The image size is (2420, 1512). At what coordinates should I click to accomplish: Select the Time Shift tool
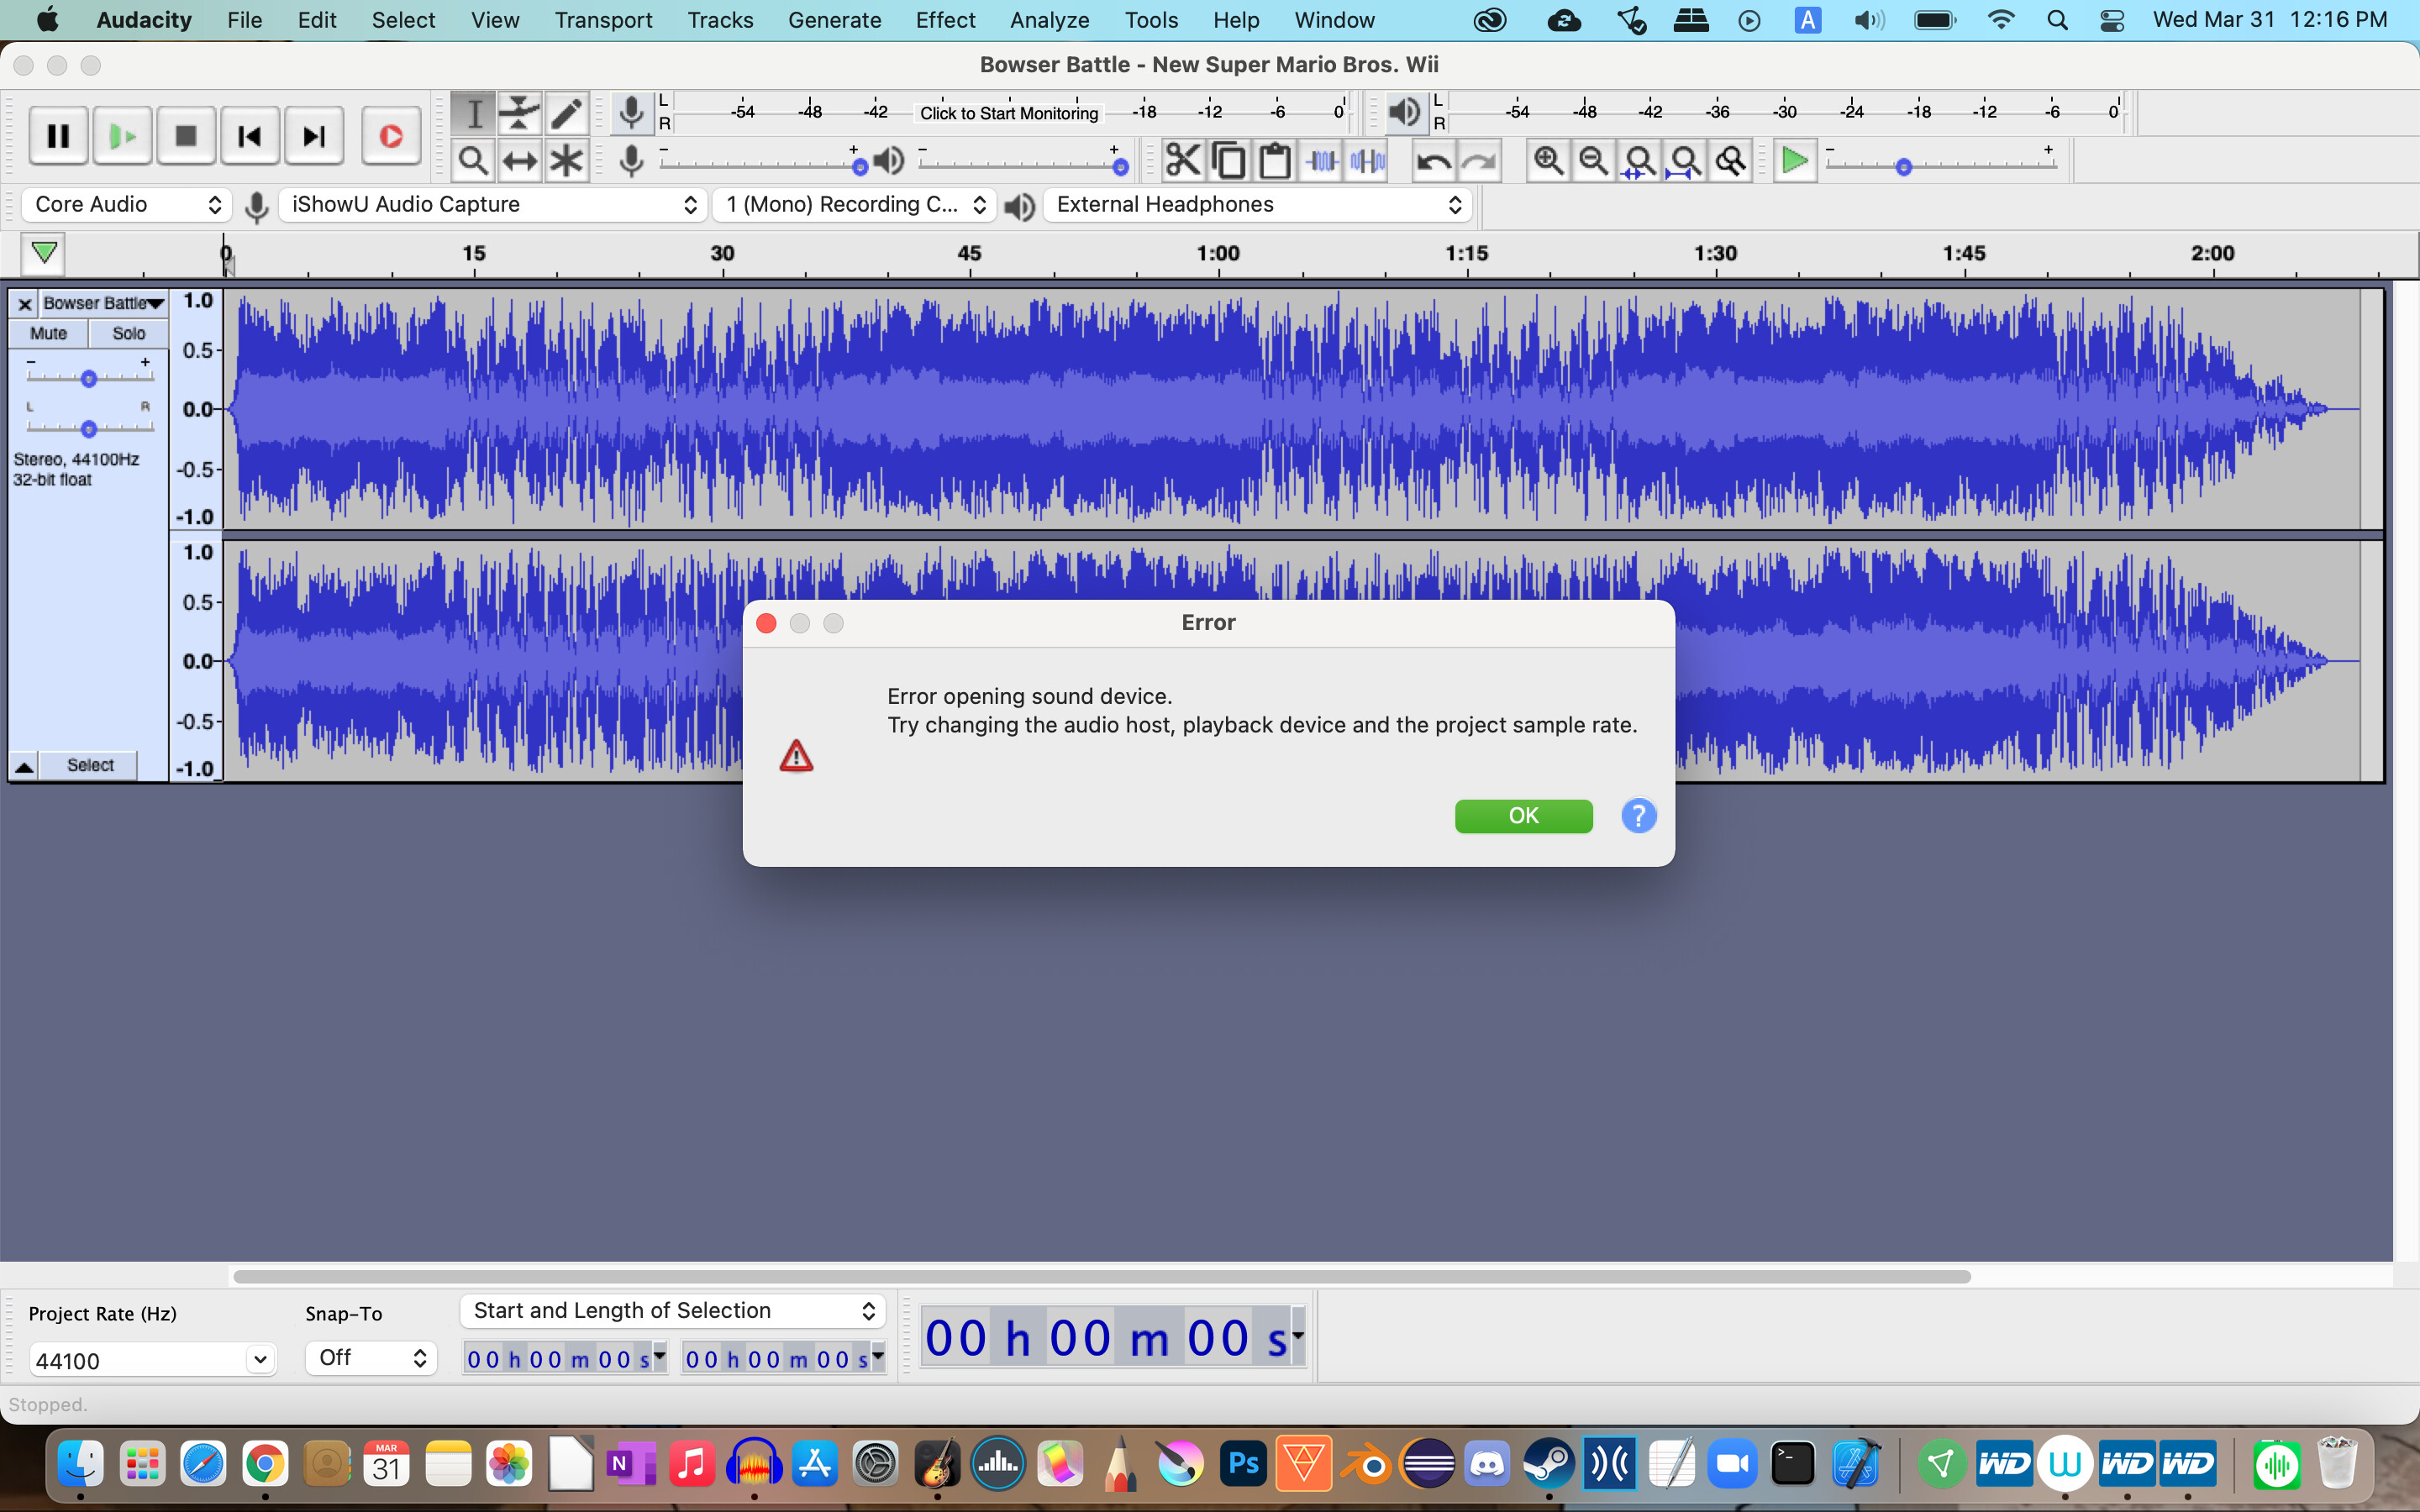coord(520,160)
